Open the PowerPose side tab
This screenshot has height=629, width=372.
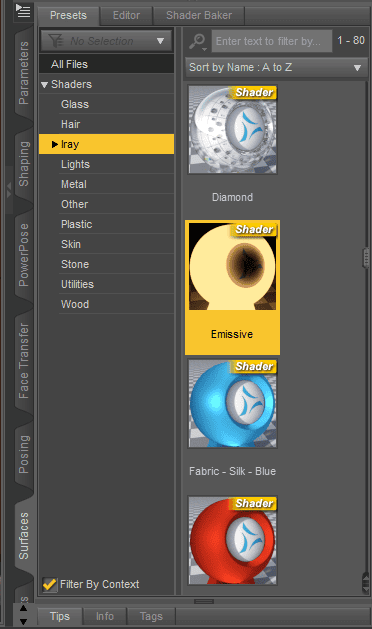(24, 255)
